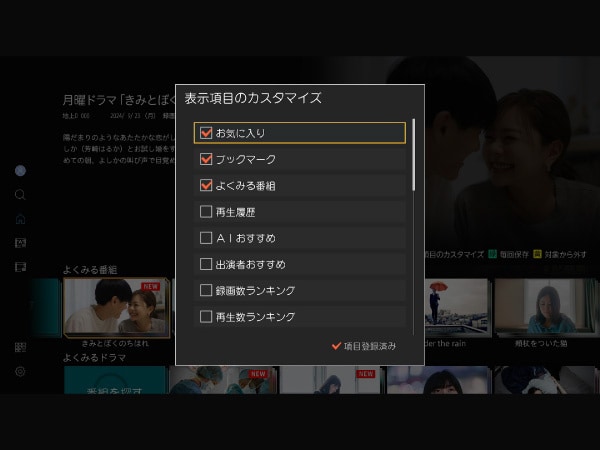Go to the home icon in sidebar
Screen dimensions: 600x450
tap(20, 219)
